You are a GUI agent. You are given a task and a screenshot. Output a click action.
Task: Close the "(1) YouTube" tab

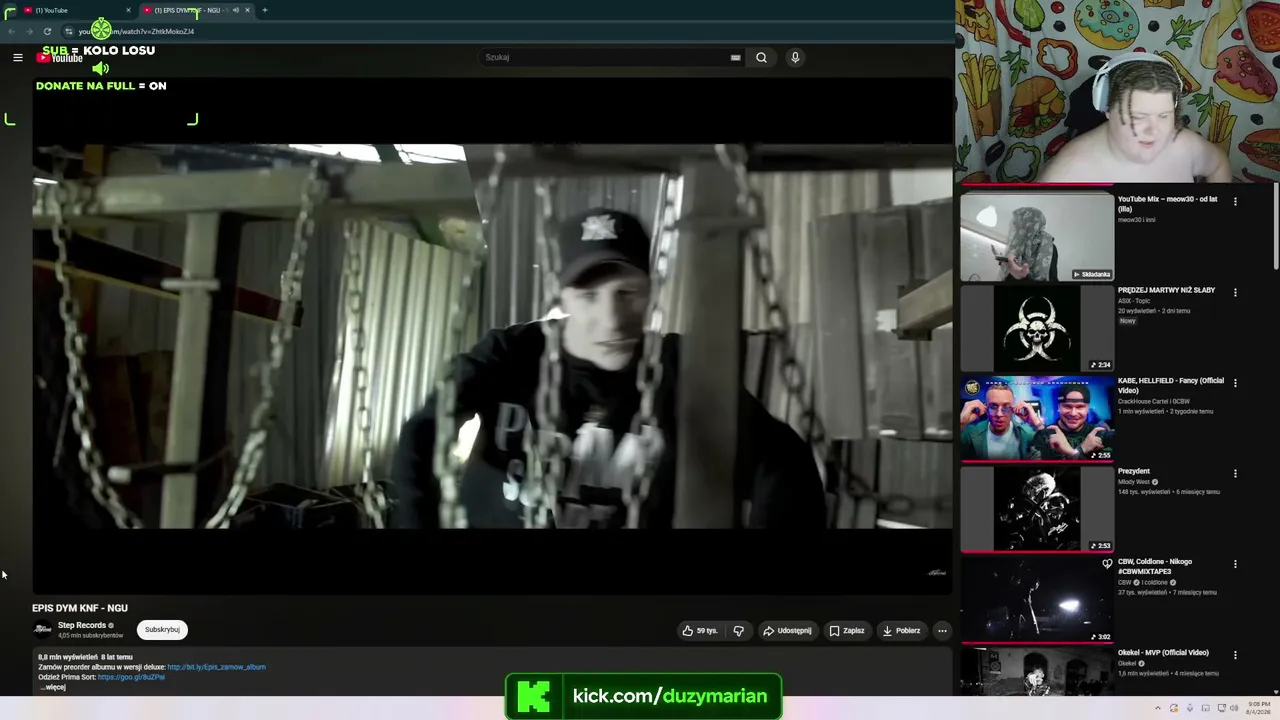[x=128, y=10]
